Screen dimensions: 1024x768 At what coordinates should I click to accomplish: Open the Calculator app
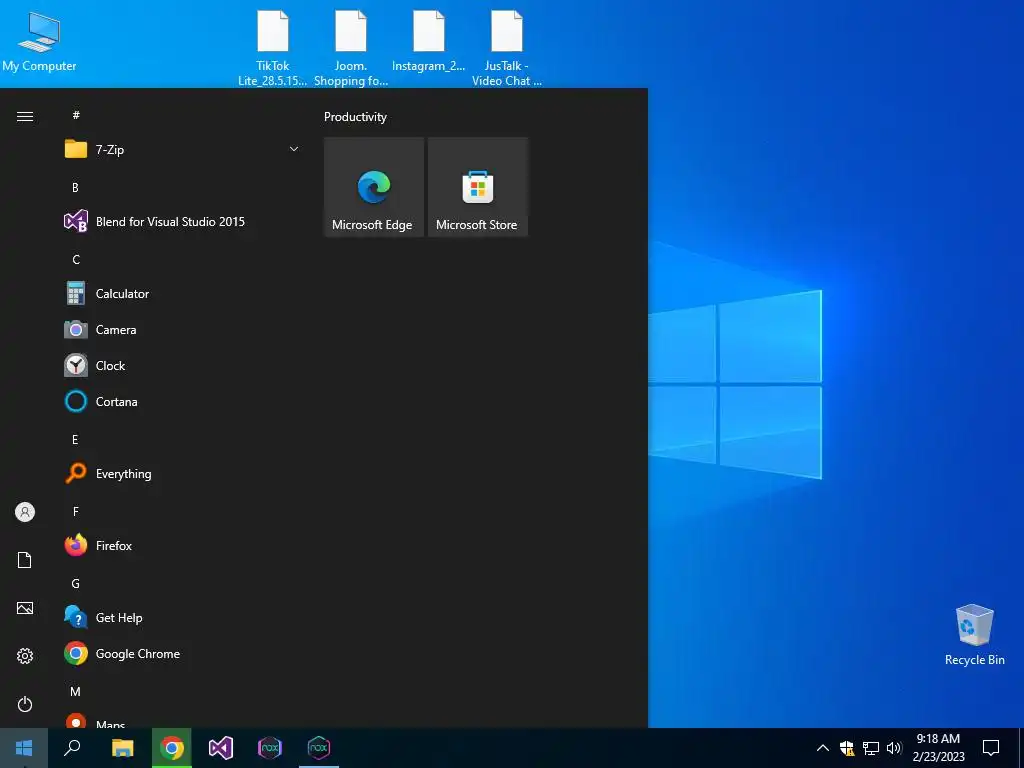coord(183,293)
